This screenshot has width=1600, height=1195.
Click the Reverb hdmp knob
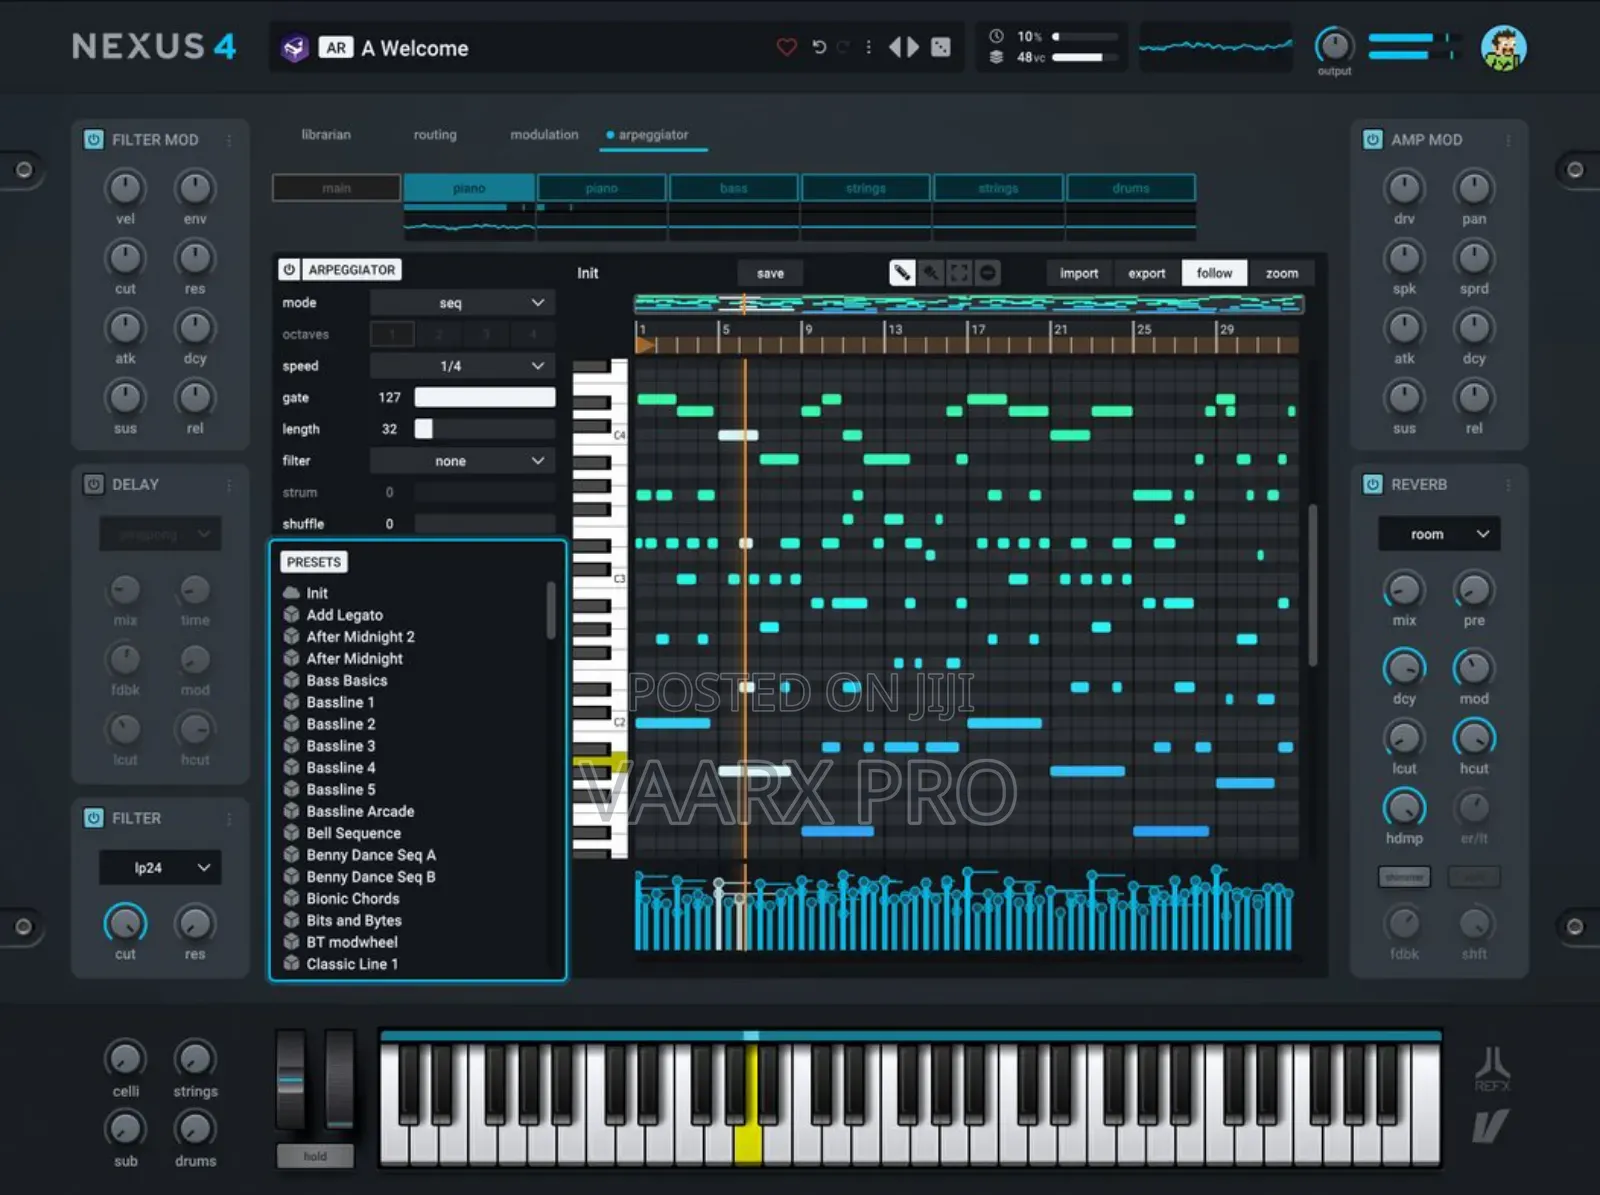[x=1404, y=808]
